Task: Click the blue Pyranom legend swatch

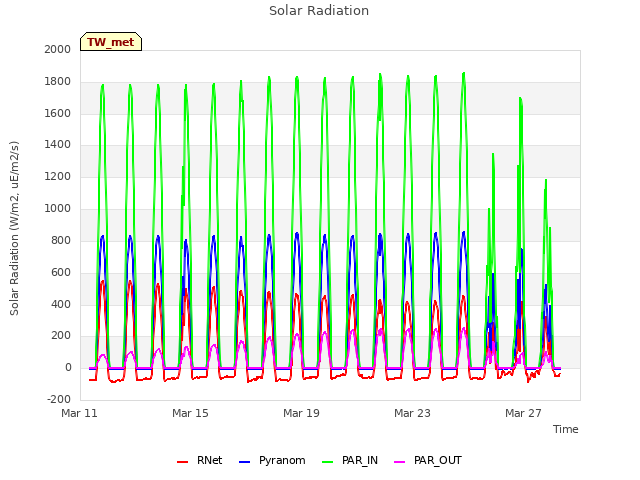Action: coord(244,462)
